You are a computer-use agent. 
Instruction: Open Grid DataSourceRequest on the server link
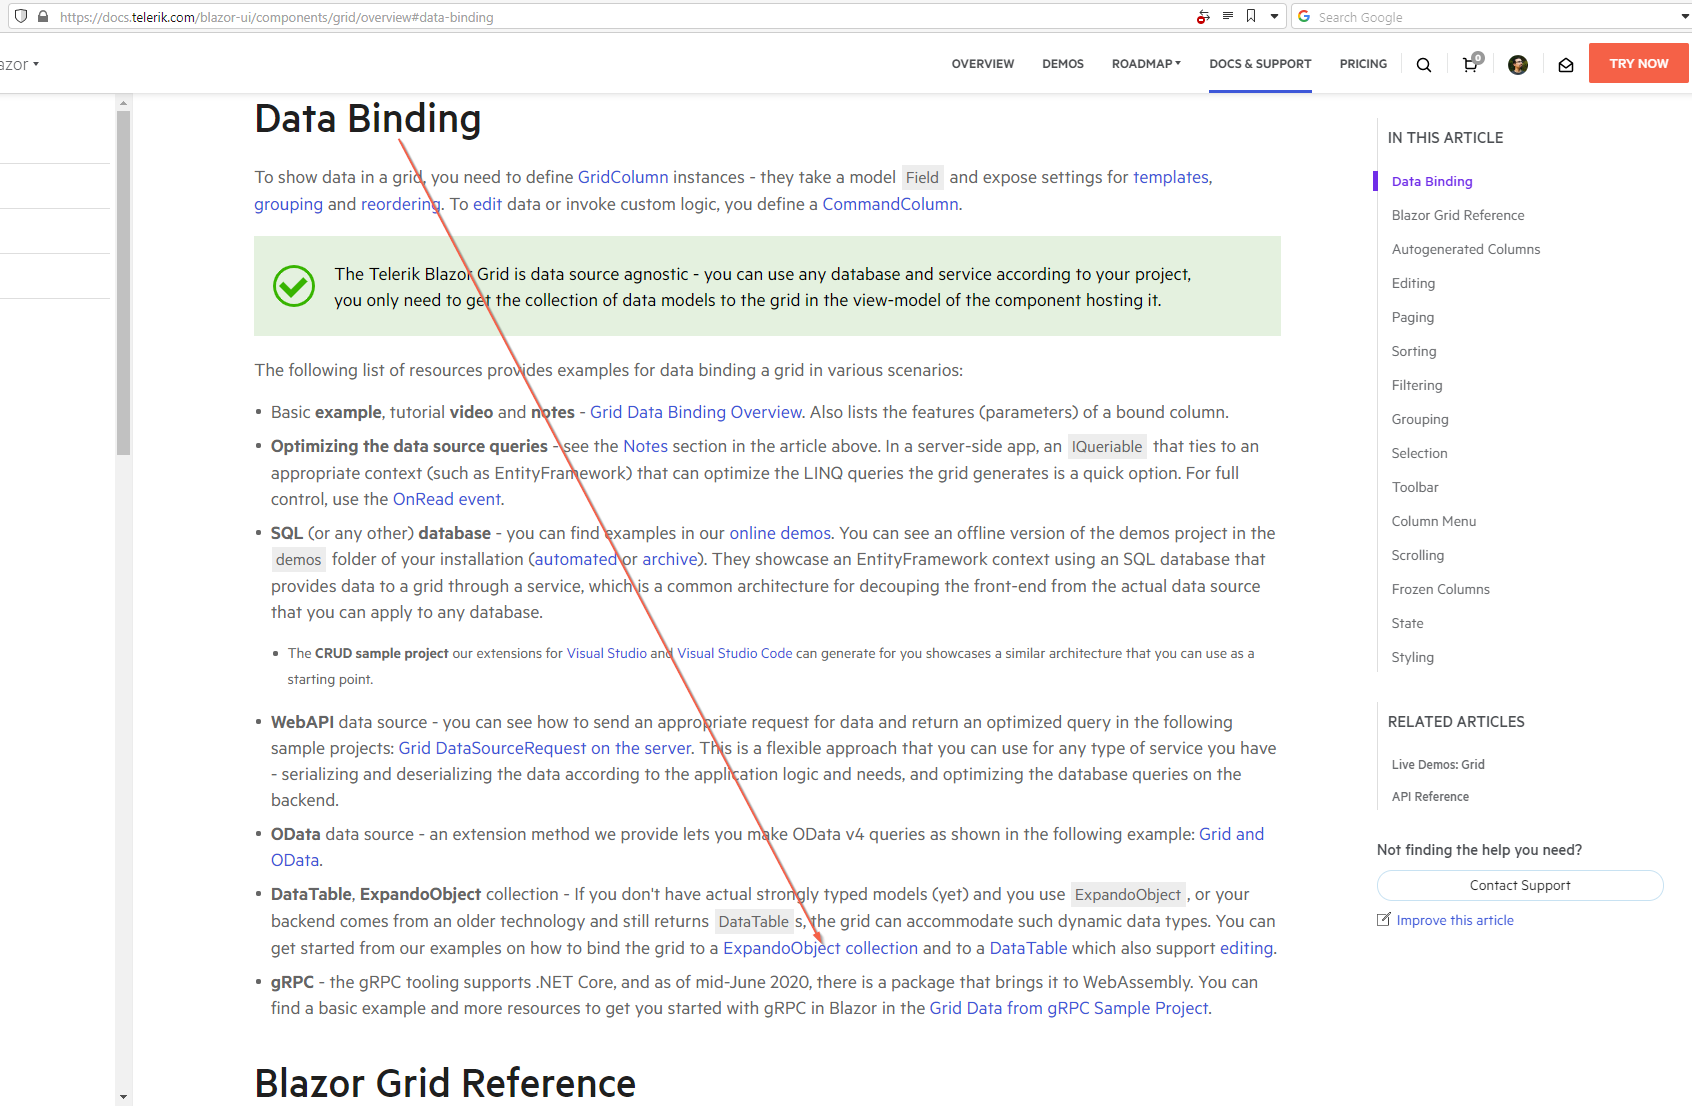pyautogui.click(x=545, y=748)
